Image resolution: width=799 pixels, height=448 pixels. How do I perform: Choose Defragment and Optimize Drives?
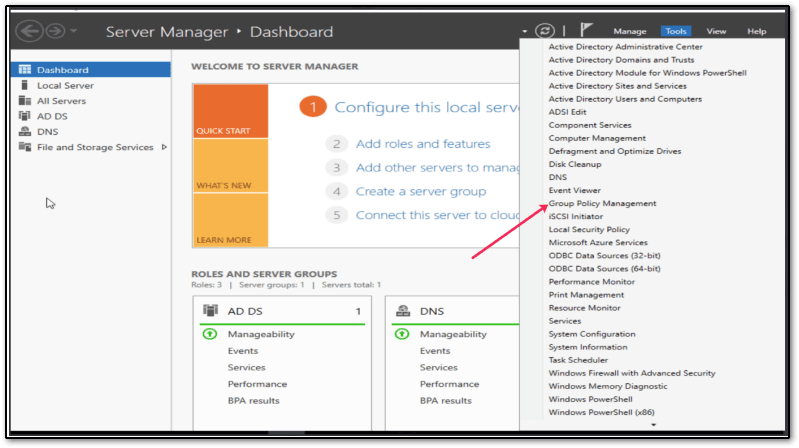tap(615, 151)
